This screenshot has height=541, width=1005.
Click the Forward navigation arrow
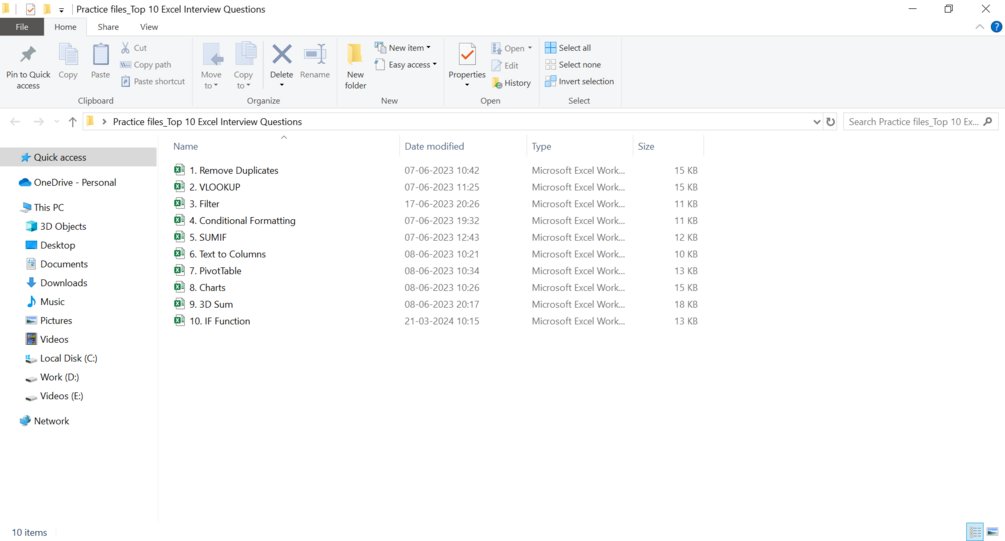click(x=38, y=122)
